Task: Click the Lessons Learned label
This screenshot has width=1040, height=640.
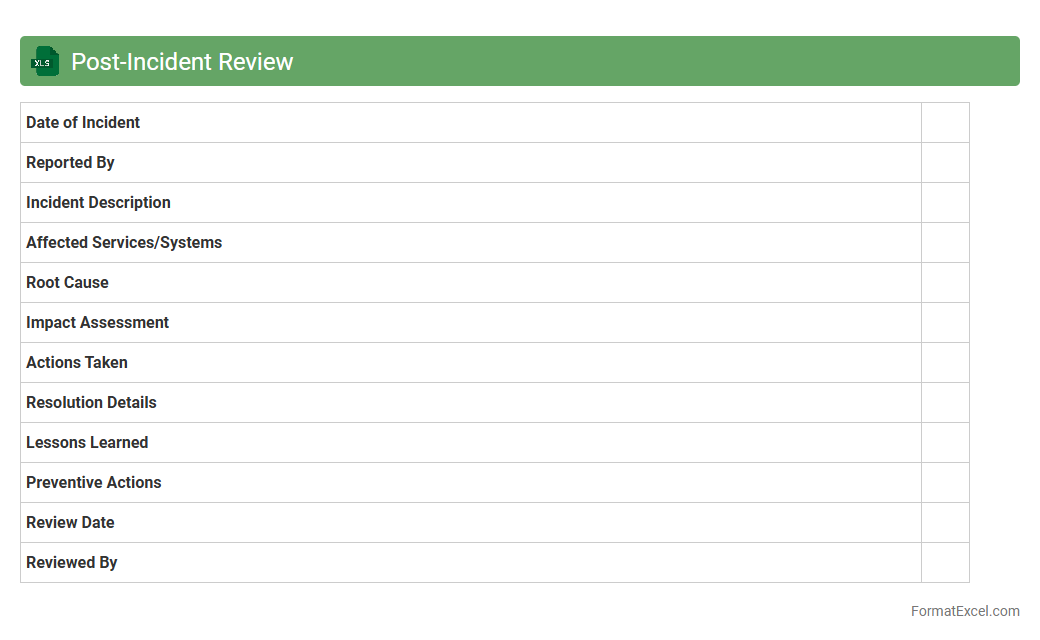Action: pos(87,443)
